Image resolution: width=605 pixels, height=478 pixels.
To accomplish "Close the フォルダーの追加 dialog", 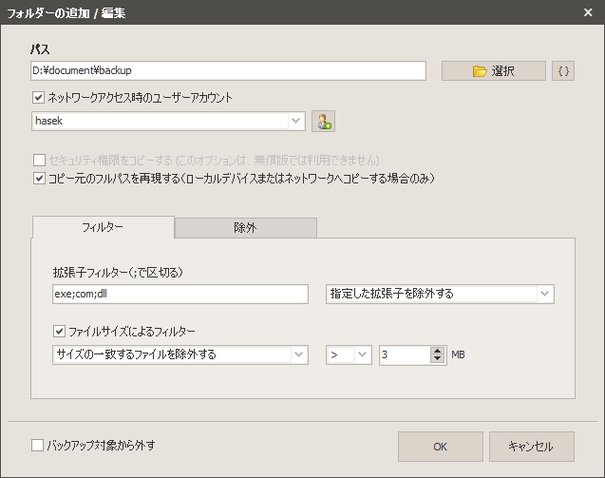I will 587,13.
